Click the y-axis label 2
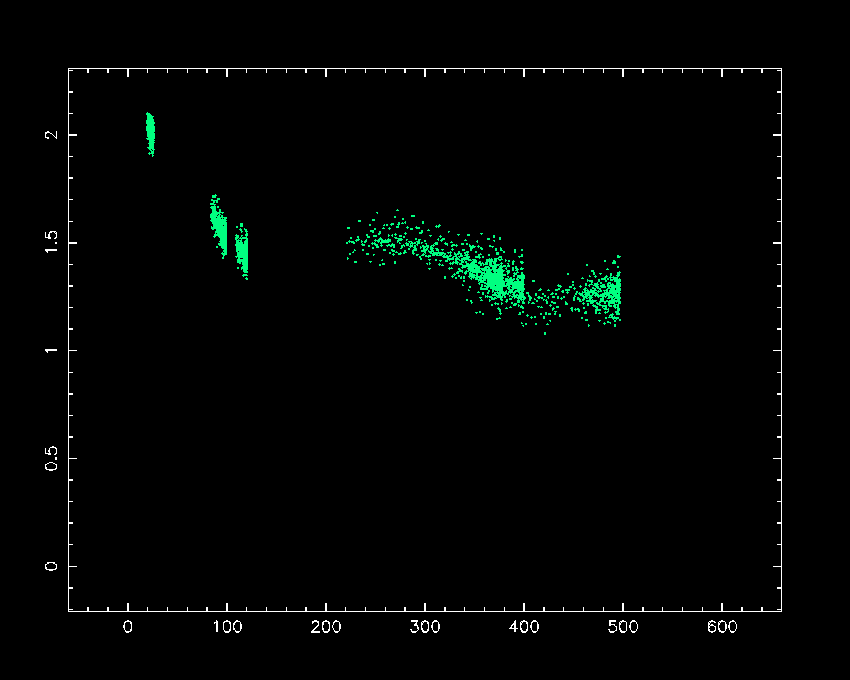The image size is (850, 680). pos(51,134)
